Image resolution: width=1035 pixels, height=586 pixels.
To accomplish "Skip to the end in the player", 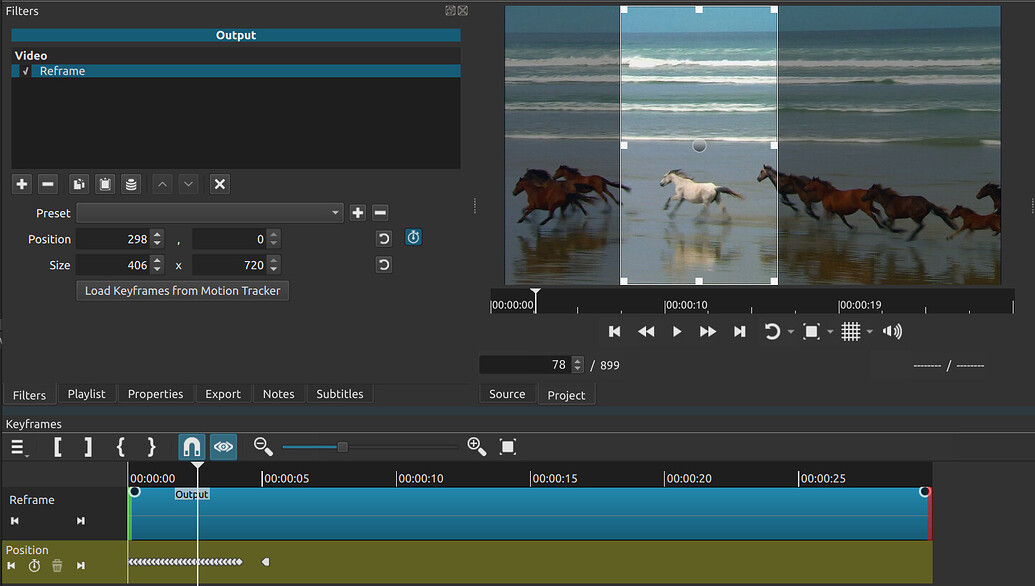I will coord(739,331).
